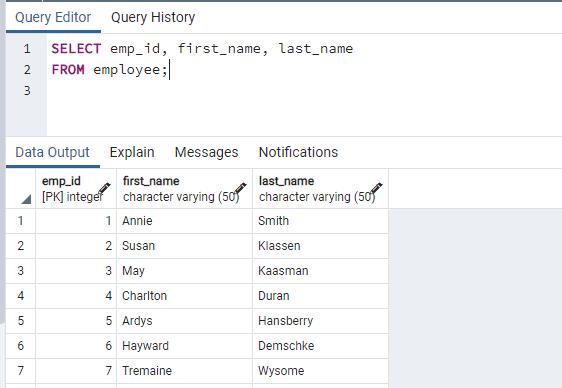Viewport: 562px width, 388px height.
Task: Click the cell containing Klassen
Action: (320, 246)
